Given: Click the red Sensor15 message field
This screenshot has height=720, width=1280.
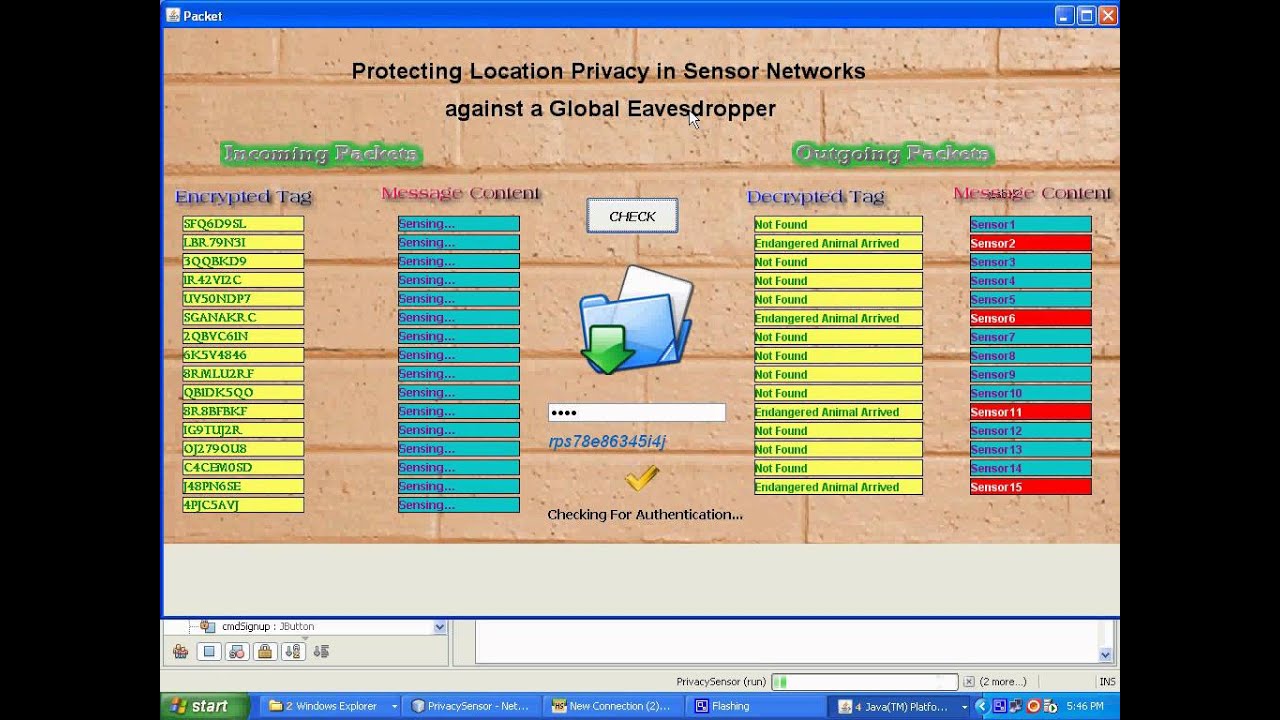Looking at the screenshot, I should tap(1030, 487).
